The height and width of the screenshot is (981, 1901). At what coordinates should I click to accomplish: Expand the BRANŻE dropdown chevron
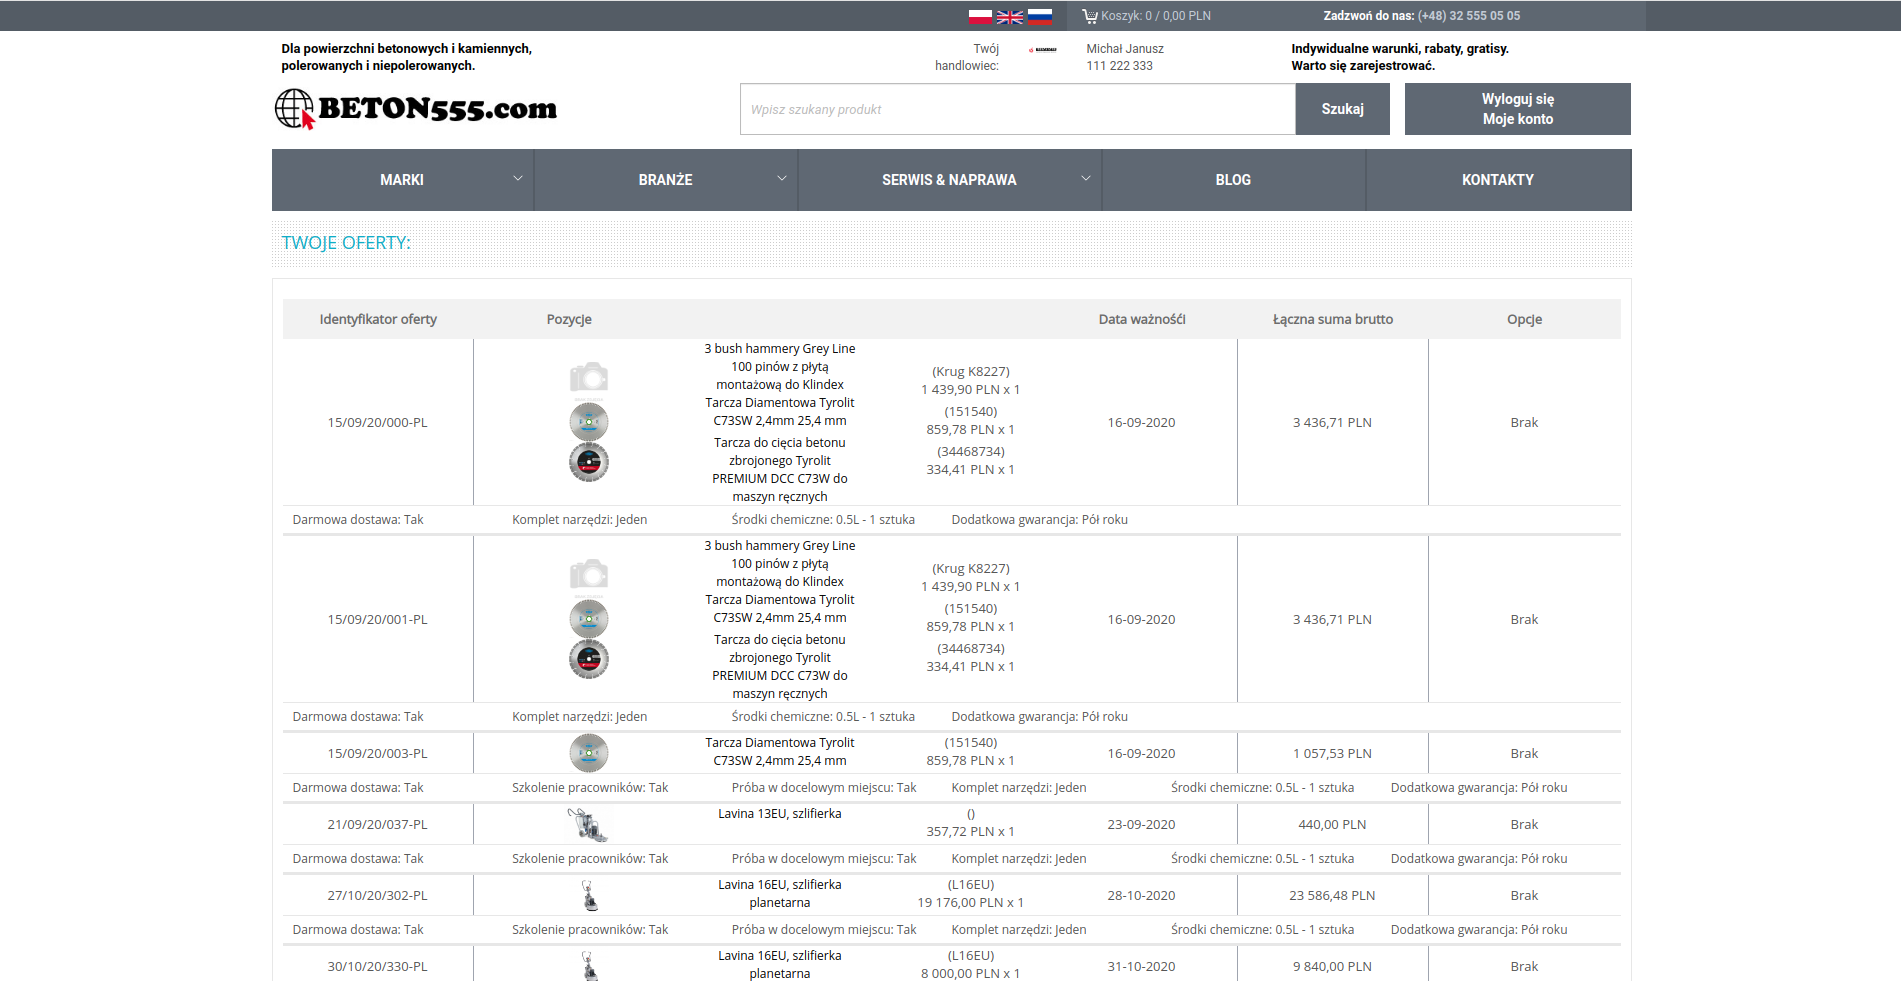coord(782,178)
